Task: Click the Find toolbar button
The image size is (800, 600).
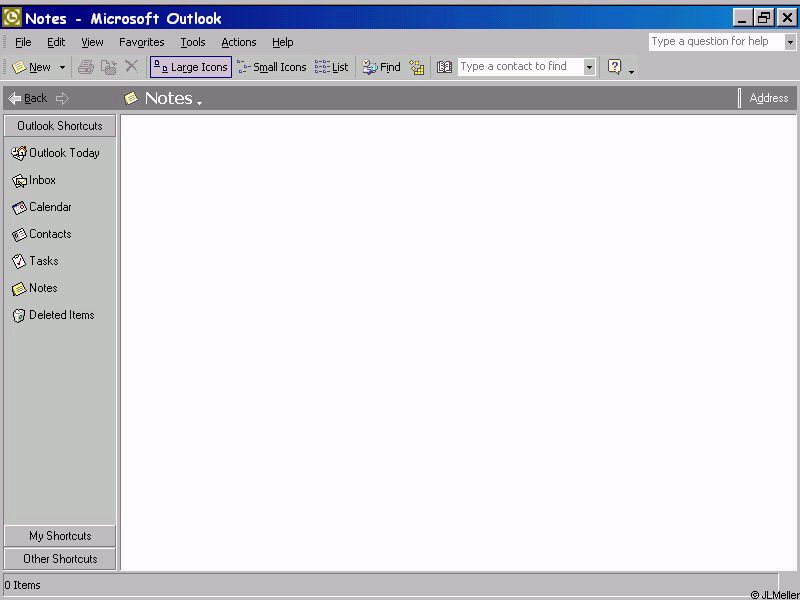Action: pos(381,67)
